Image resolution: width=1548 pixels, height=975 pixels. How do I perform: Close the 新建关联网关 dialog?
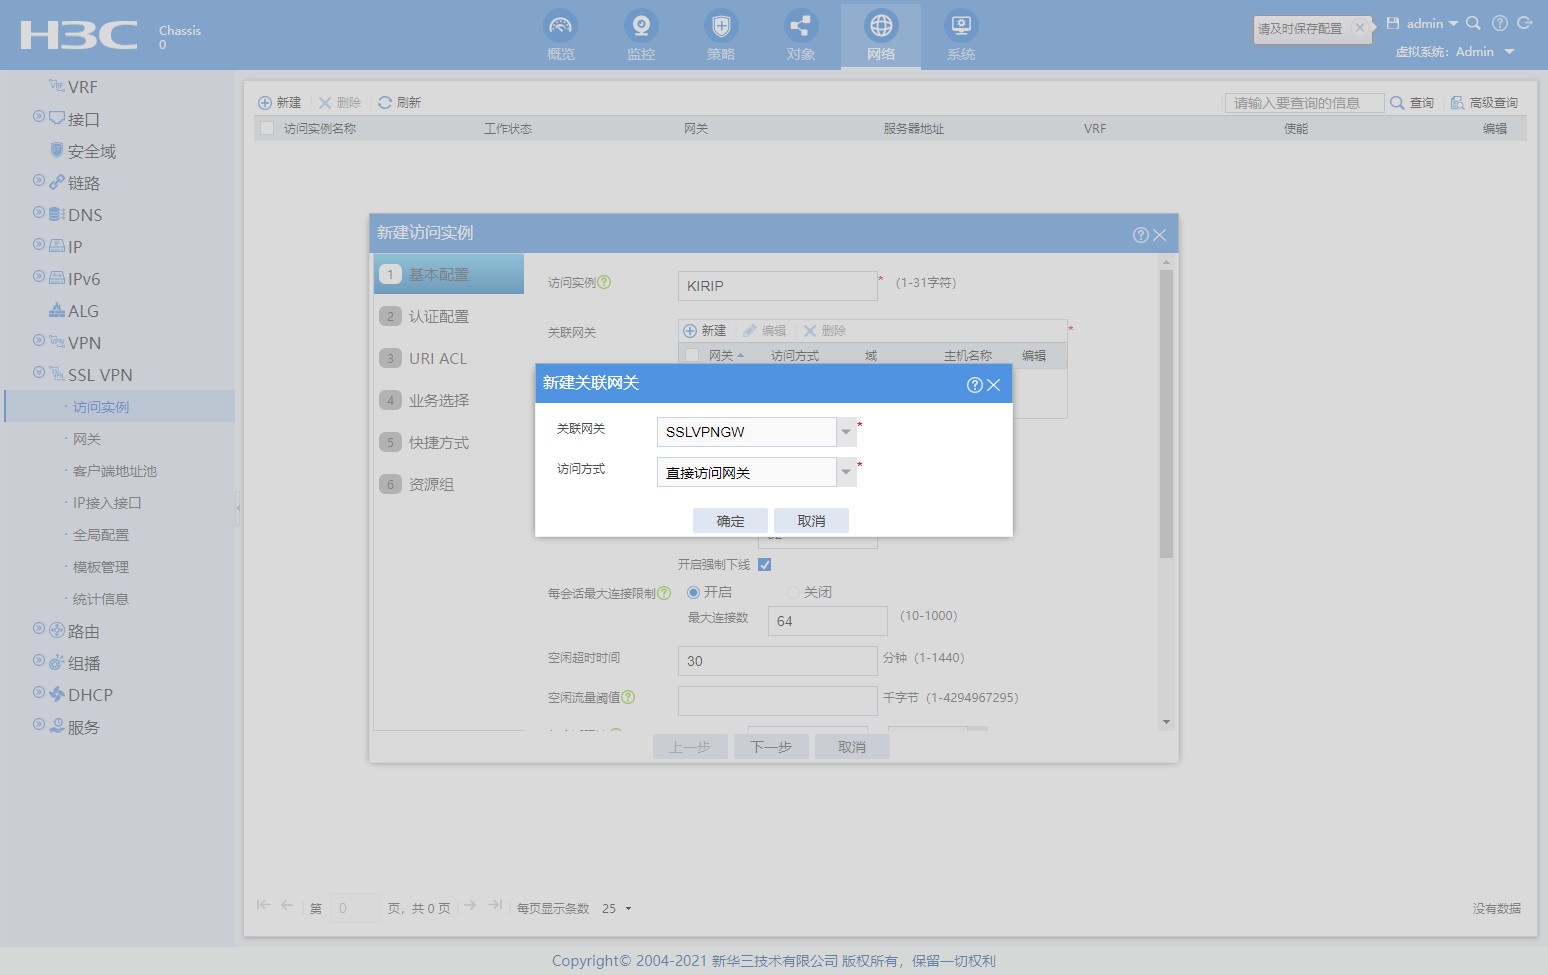[993, 385]
